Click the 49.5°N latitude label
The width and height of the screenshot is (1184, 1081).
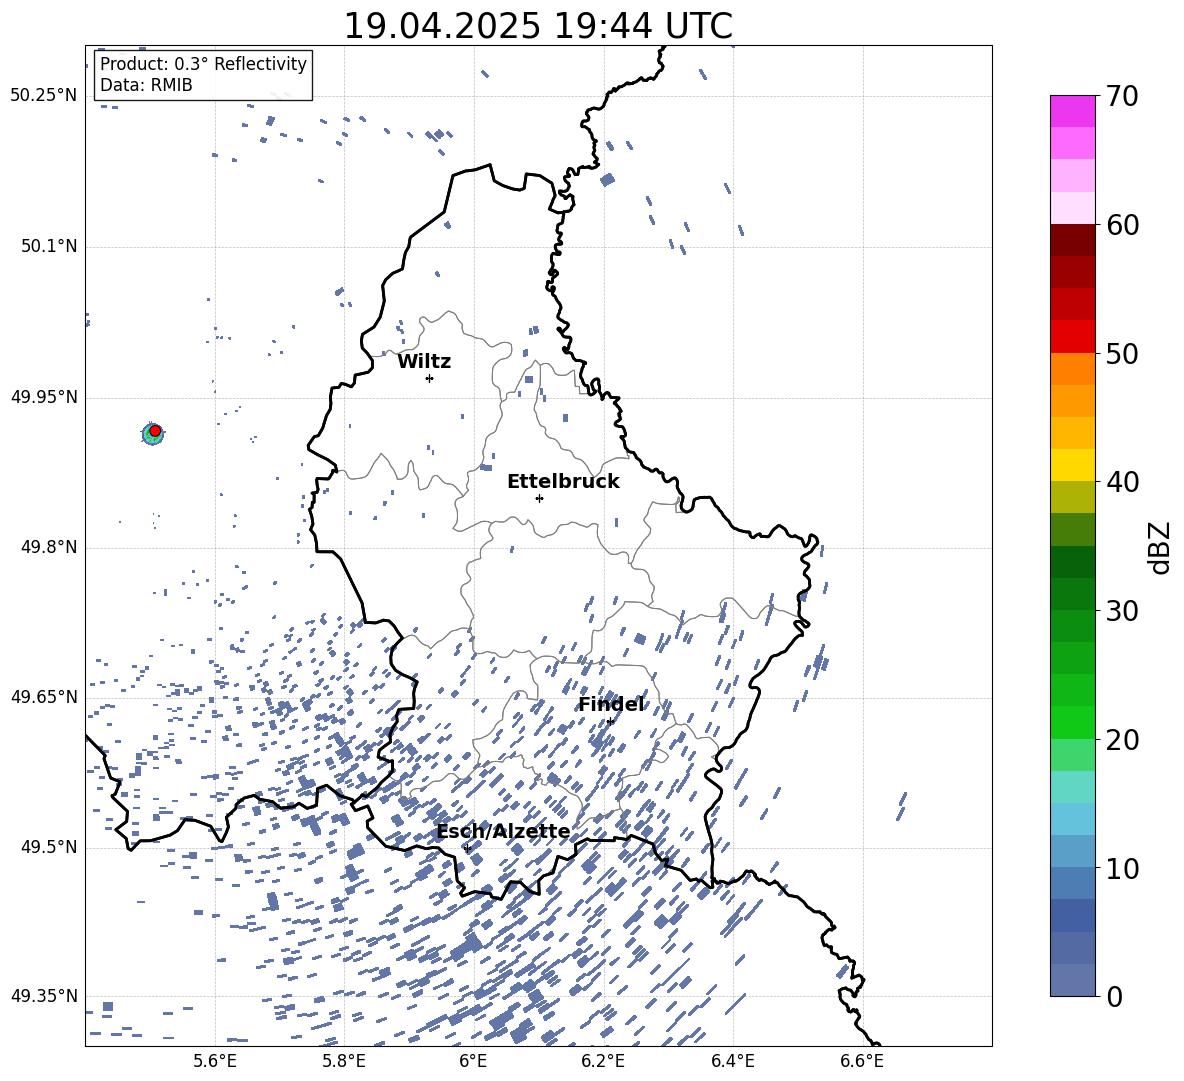pyautogui.click(x=49, y=846)
